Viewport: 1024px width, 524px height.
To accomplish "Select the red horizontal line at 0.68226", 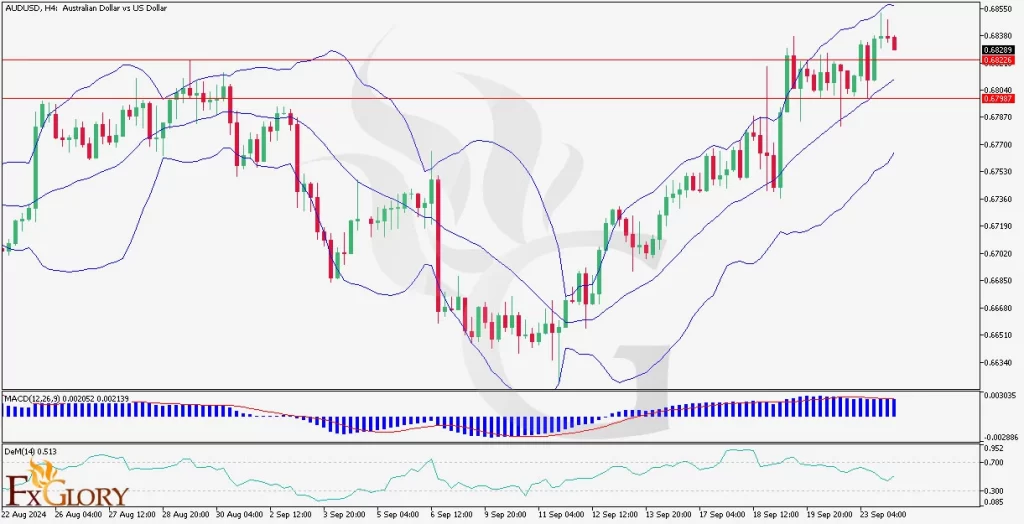I will pos(490,59).
